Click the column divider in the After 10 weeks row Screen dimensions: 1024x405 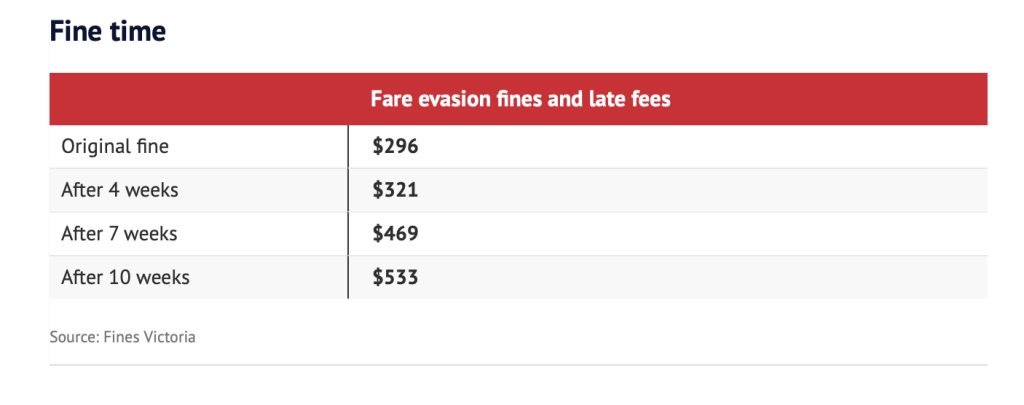pyautogui.click(x=348, y=277)
